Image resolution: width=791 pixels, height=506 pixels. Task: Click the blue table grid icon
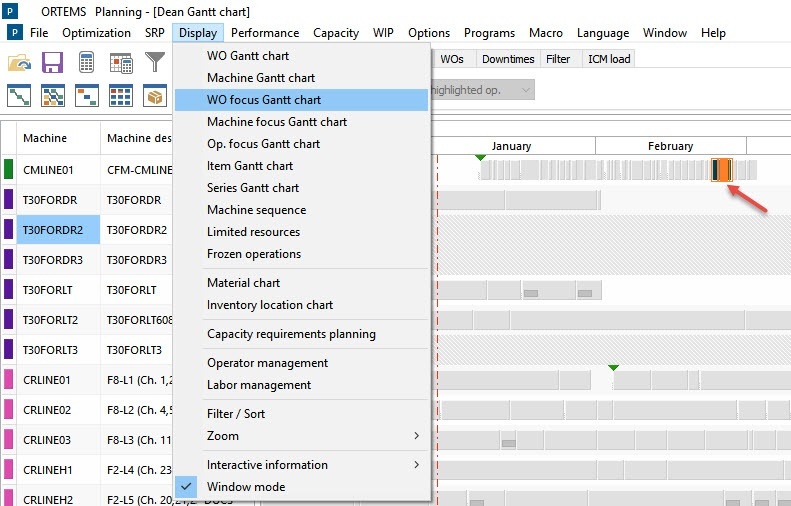pyautogui.click(x=121, y=95)
